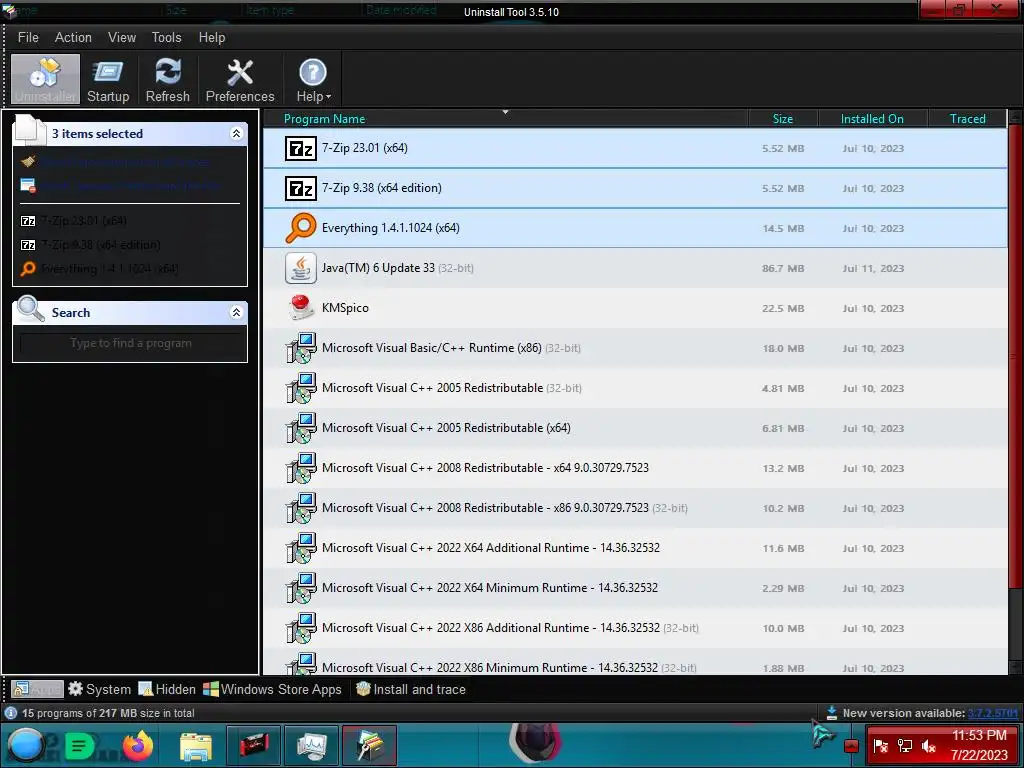
Task: Open the Start orb on the taskbar
Action: click(x=26, y=745)
